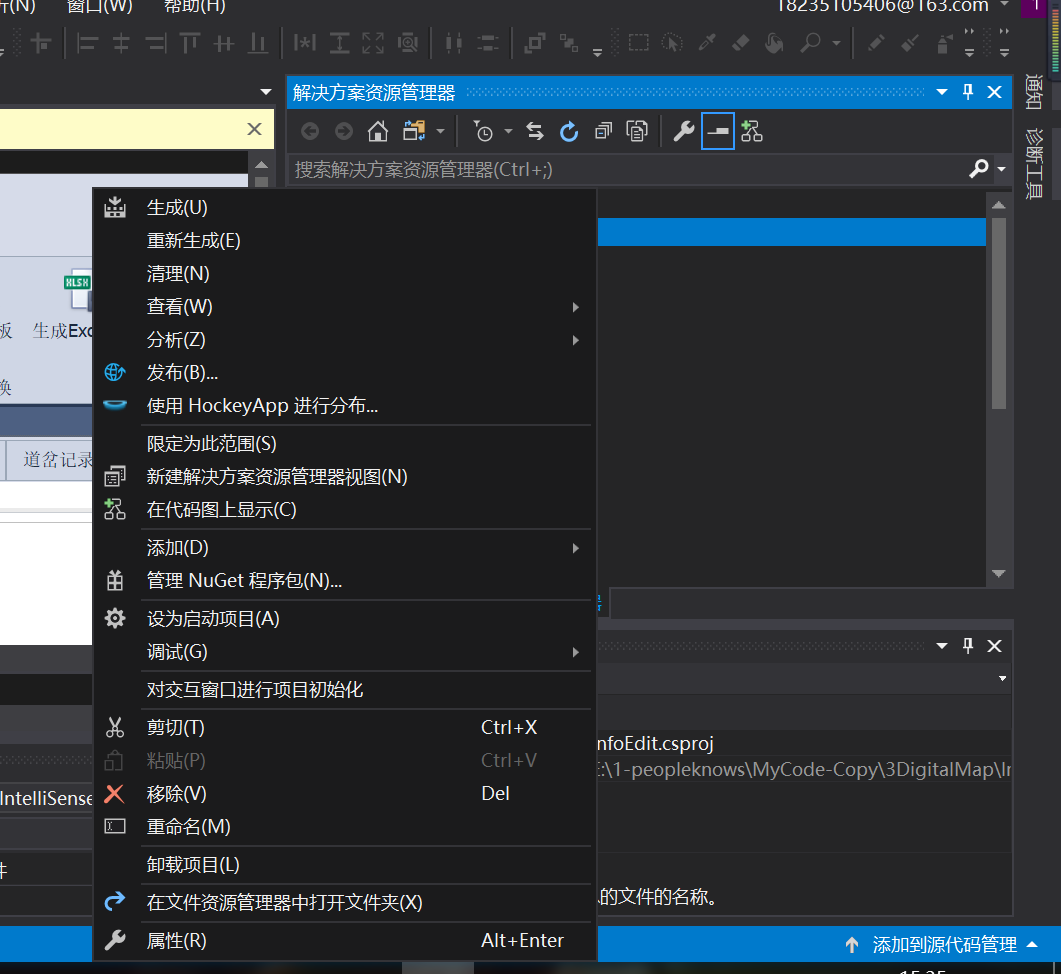Open the dropdown beside the view switch icon

[x=441, y=131]
